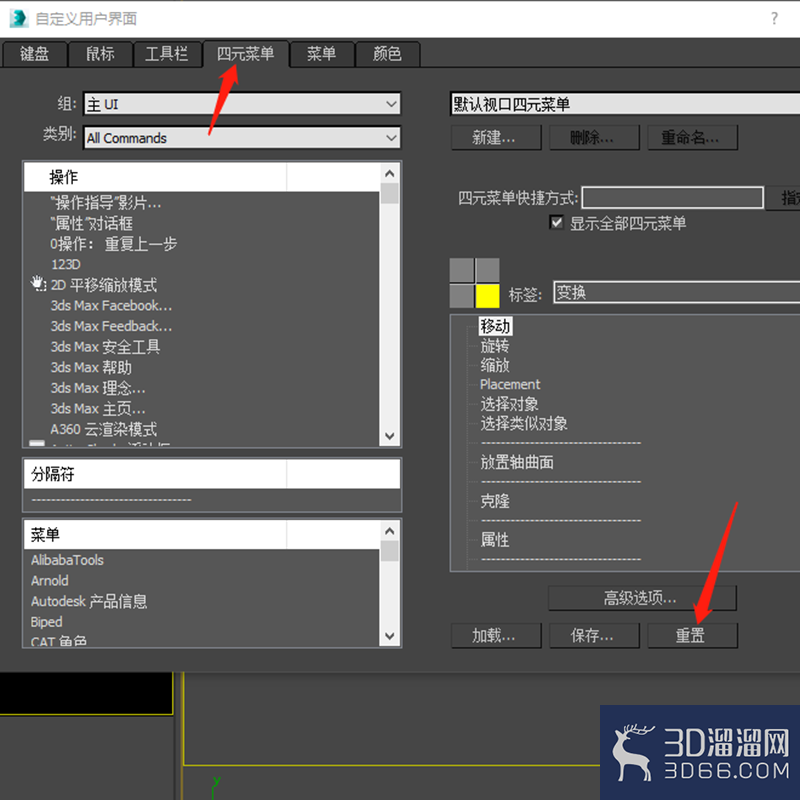Select 选择类似对象 in the quad menu tree
This screenshot has height=800, width=800.
click(x=523, y=423)
